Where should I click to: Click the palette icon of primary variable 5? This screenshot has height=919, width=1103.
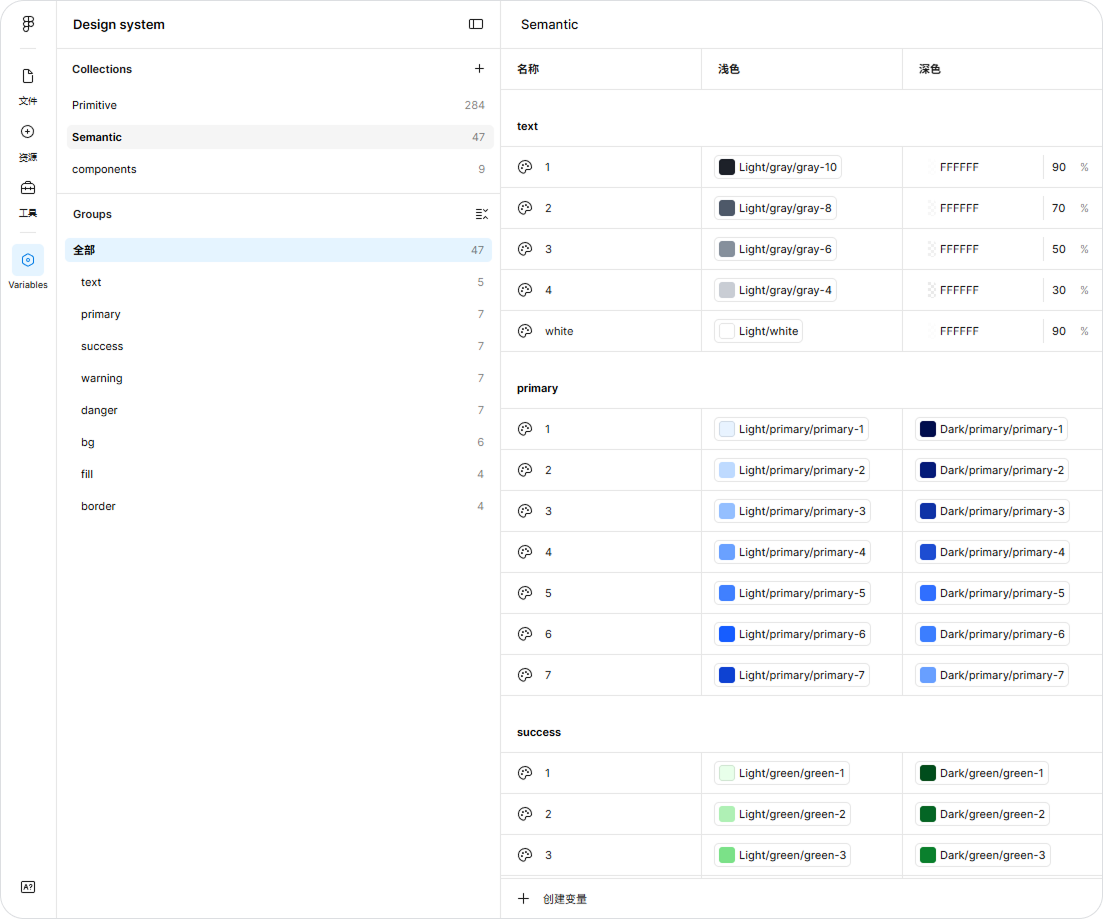coord(525,592)
